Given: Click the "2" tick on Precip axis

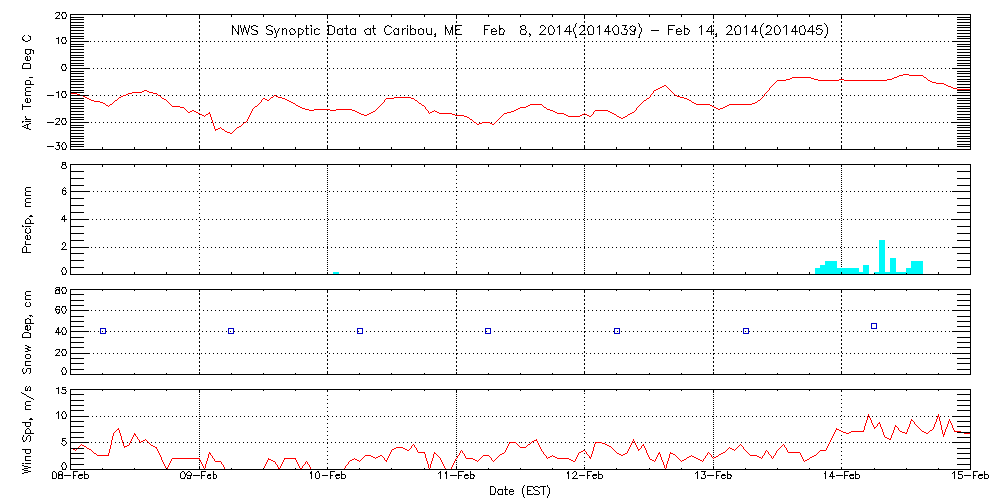Looking at the screenshot, I should pos(62,246).
